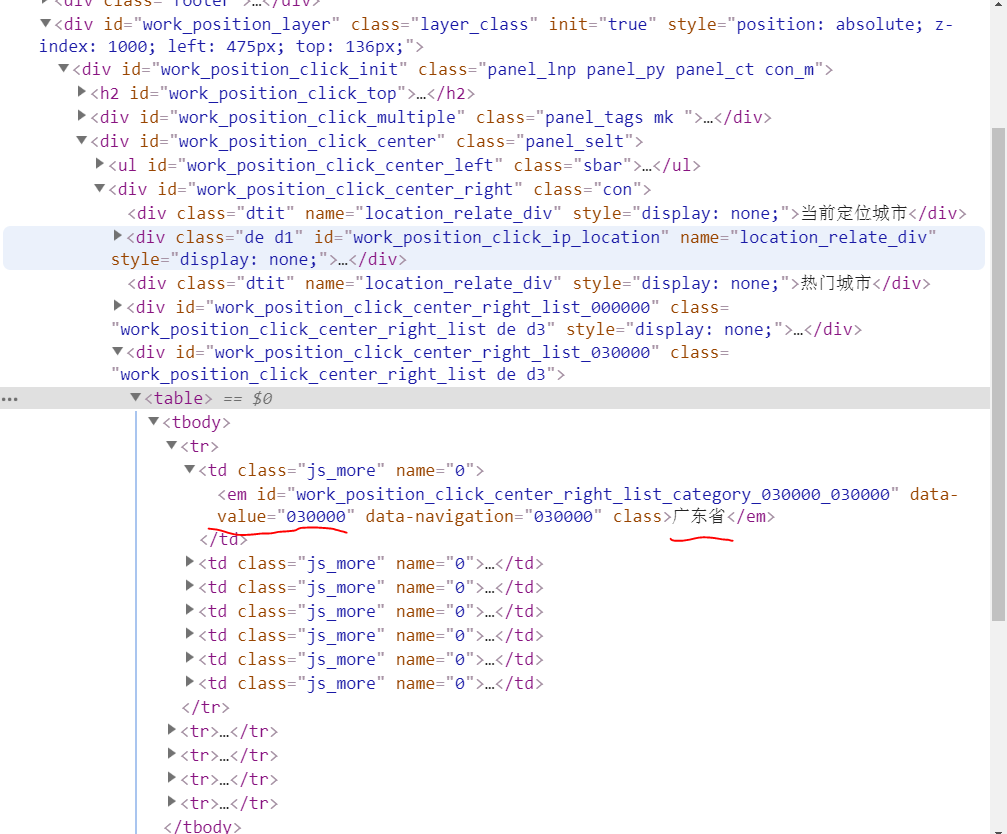Select the div containing 热门城市

pos(529,283)
